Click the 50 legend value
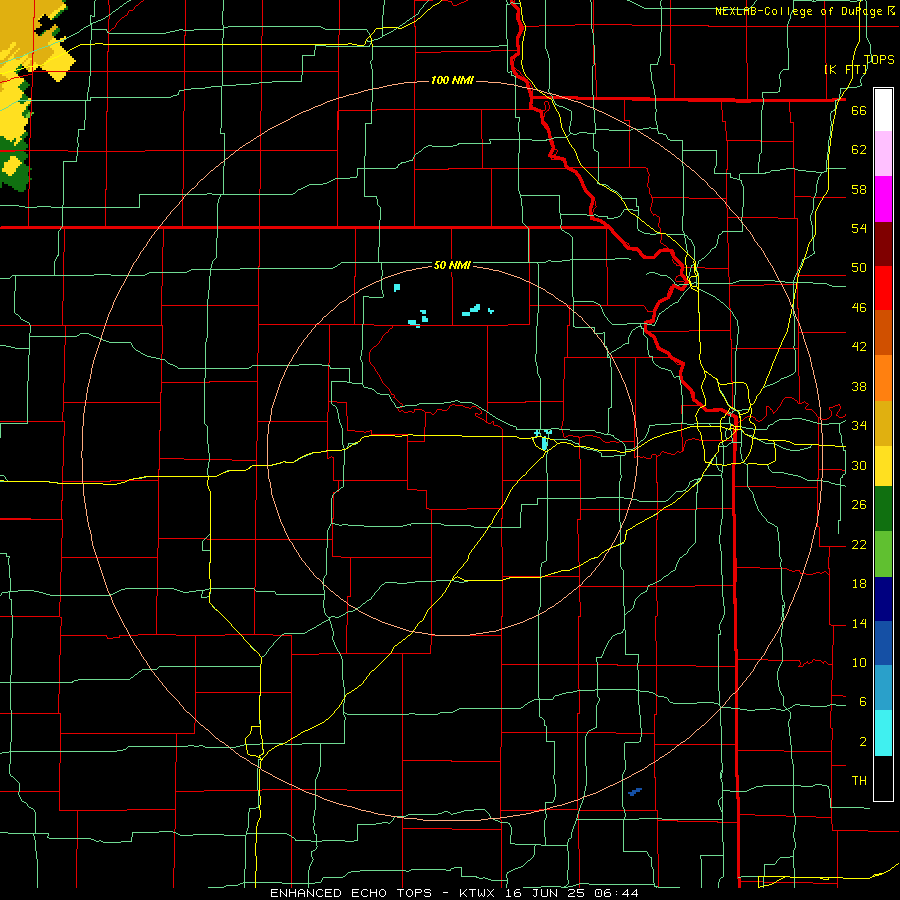This screenshot has width=900, height=900. pos(859,268)
